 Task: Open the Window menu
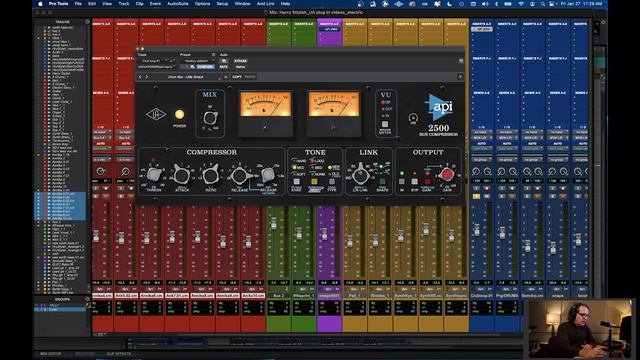tap(242, 4)
